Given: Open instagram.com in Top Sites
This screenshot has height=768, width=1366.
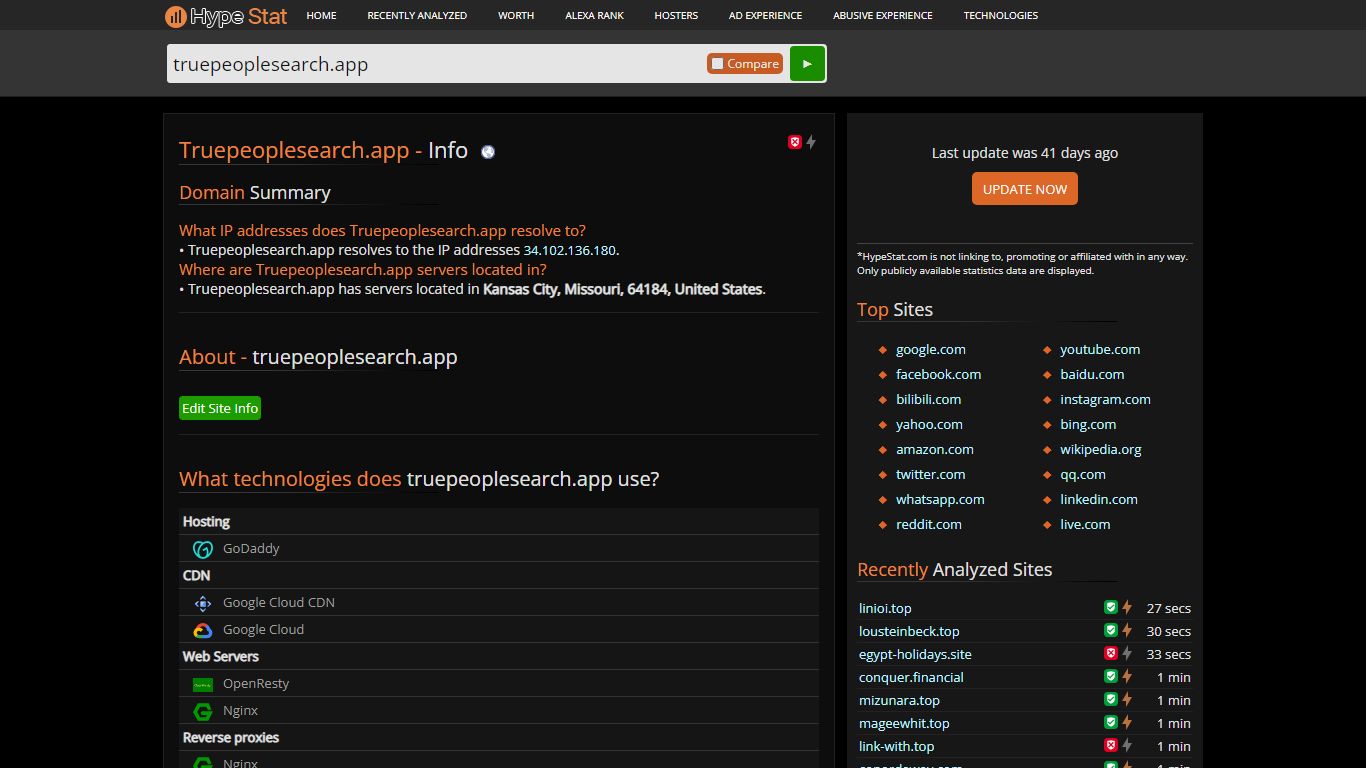Looking at the screenshot, I should (1105, 400).
